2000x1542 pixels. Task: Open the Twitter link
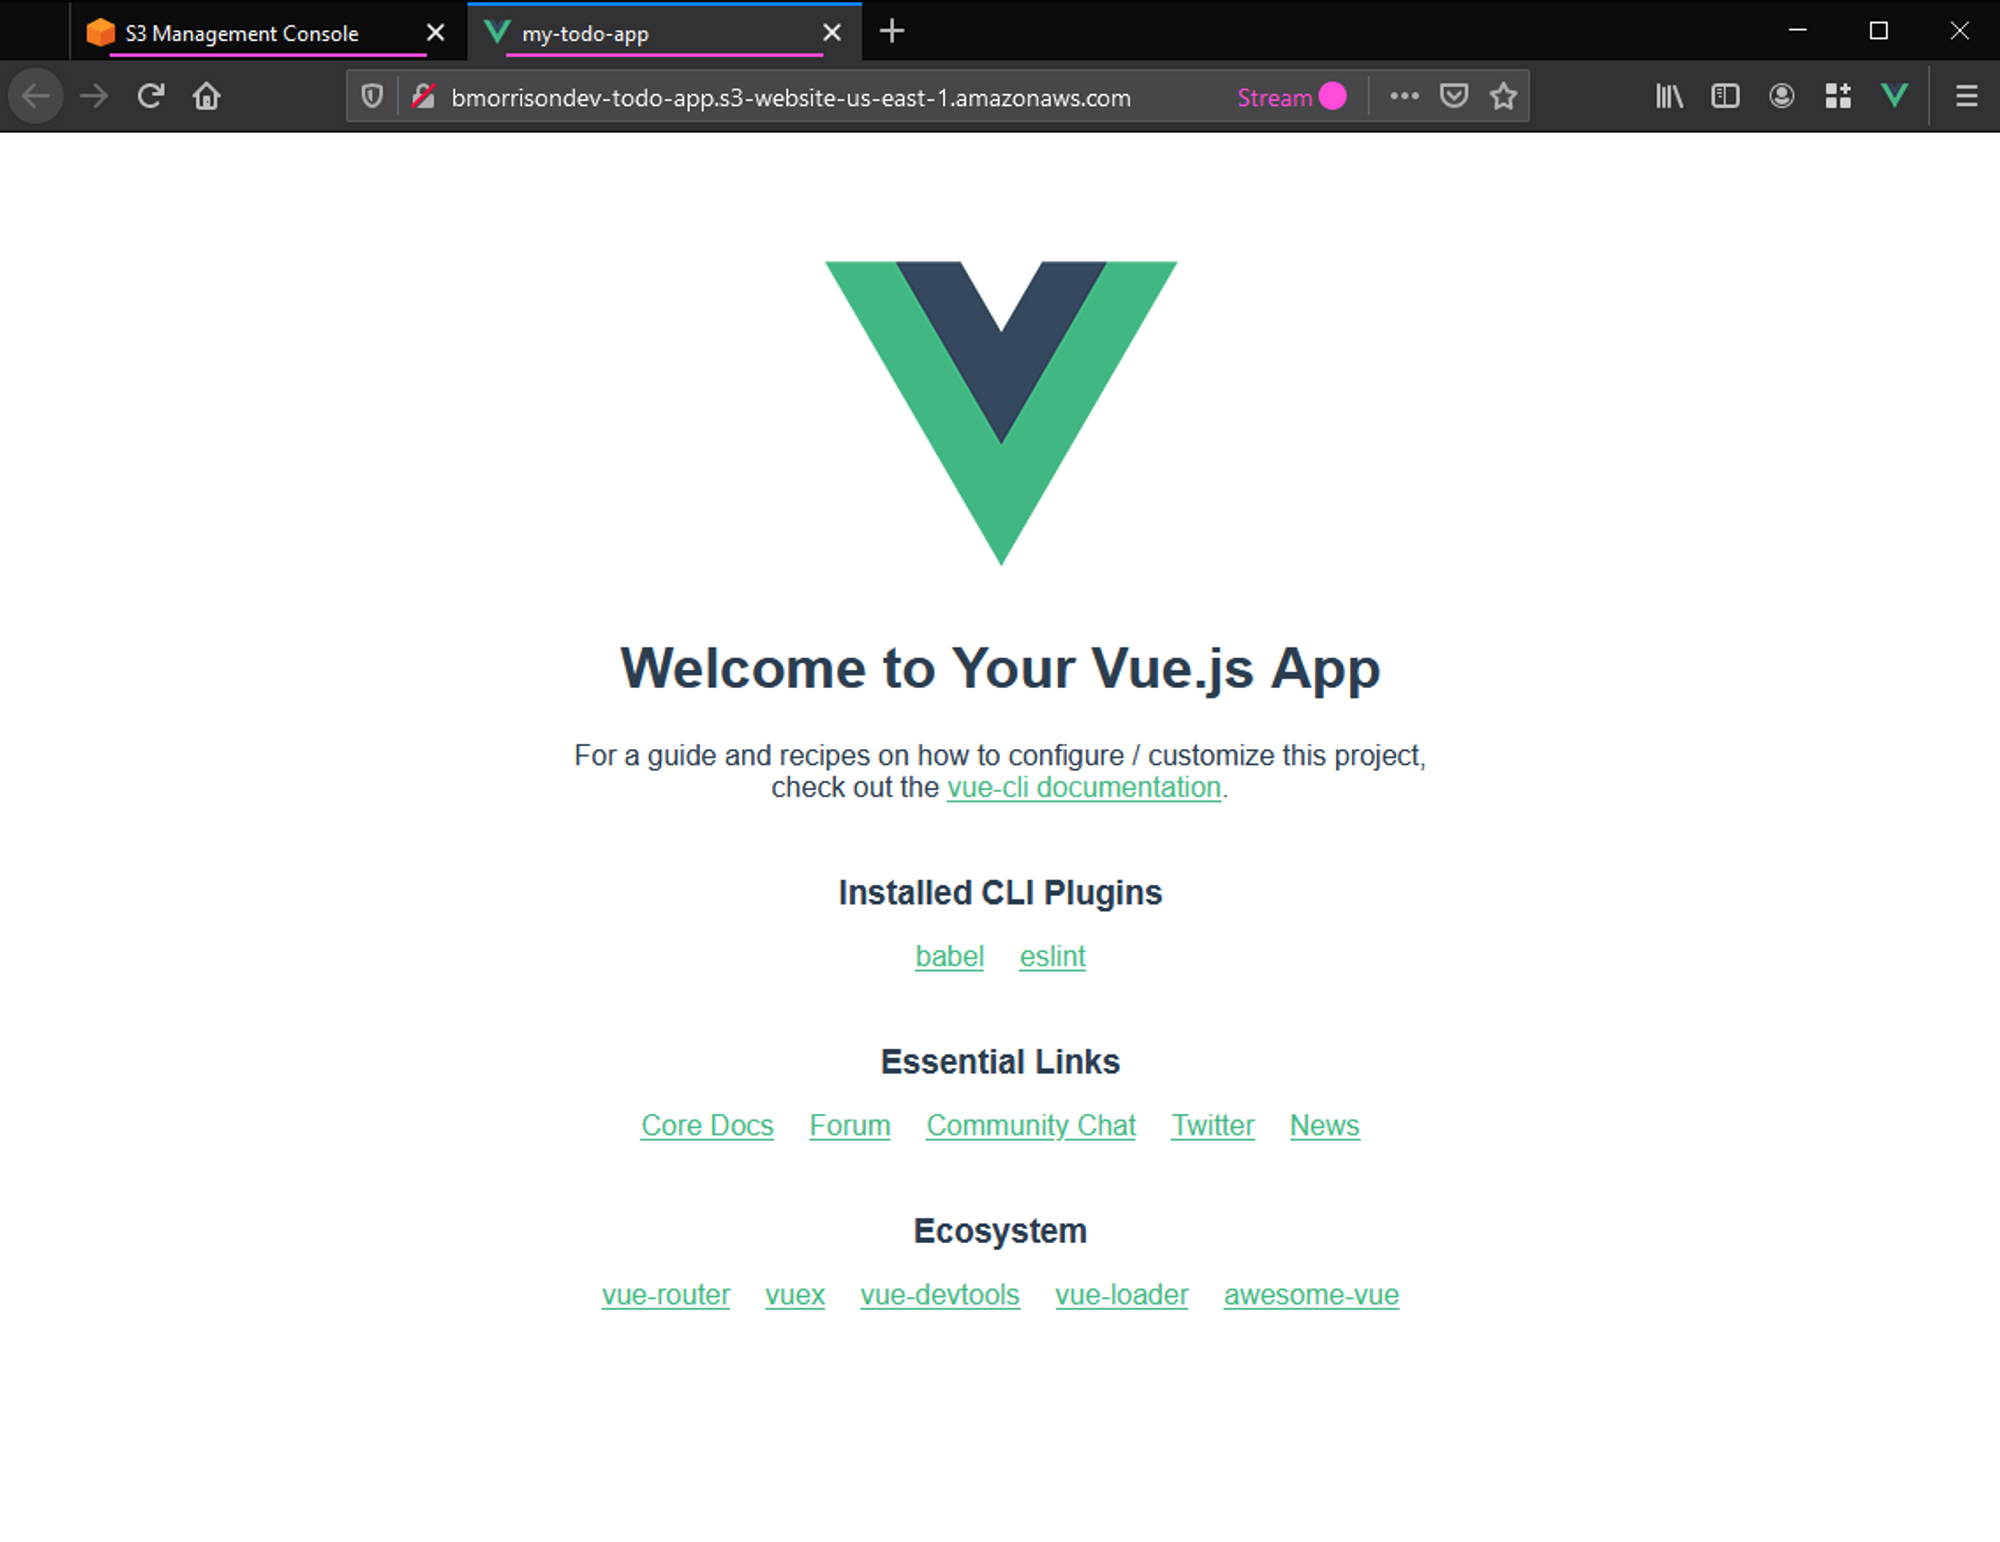[1212, 1126]
